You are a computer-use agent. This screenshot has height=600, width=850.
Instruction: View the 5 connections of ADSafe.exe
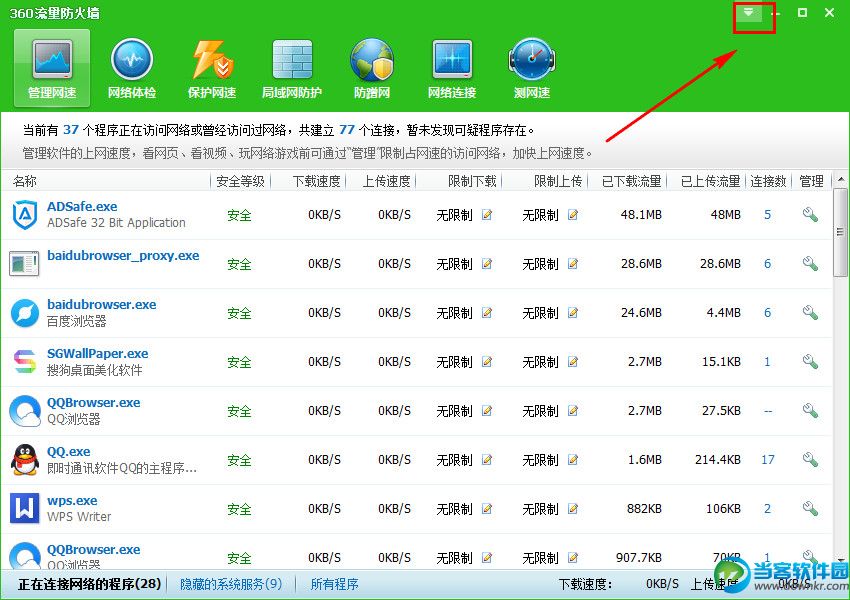tap(768, 215)
